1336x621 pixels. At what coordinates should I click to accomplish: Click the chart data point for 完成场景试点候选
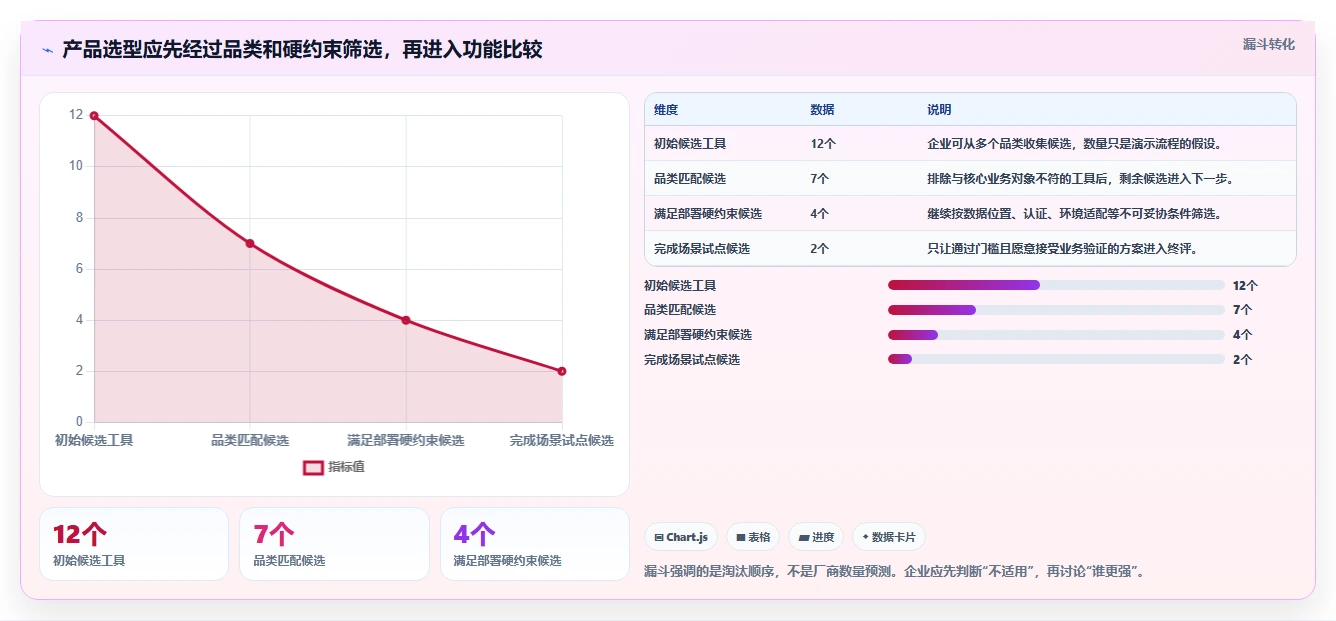click(x=562, y=371)
